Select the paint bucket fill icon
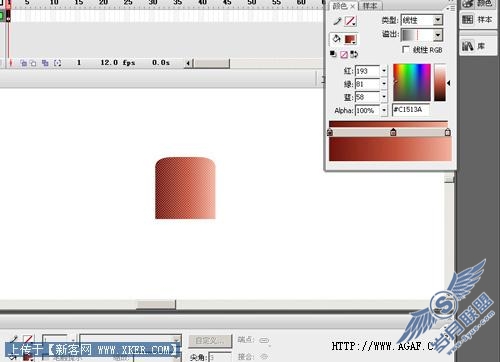The image size is (500, 362). tap(337, 39)
